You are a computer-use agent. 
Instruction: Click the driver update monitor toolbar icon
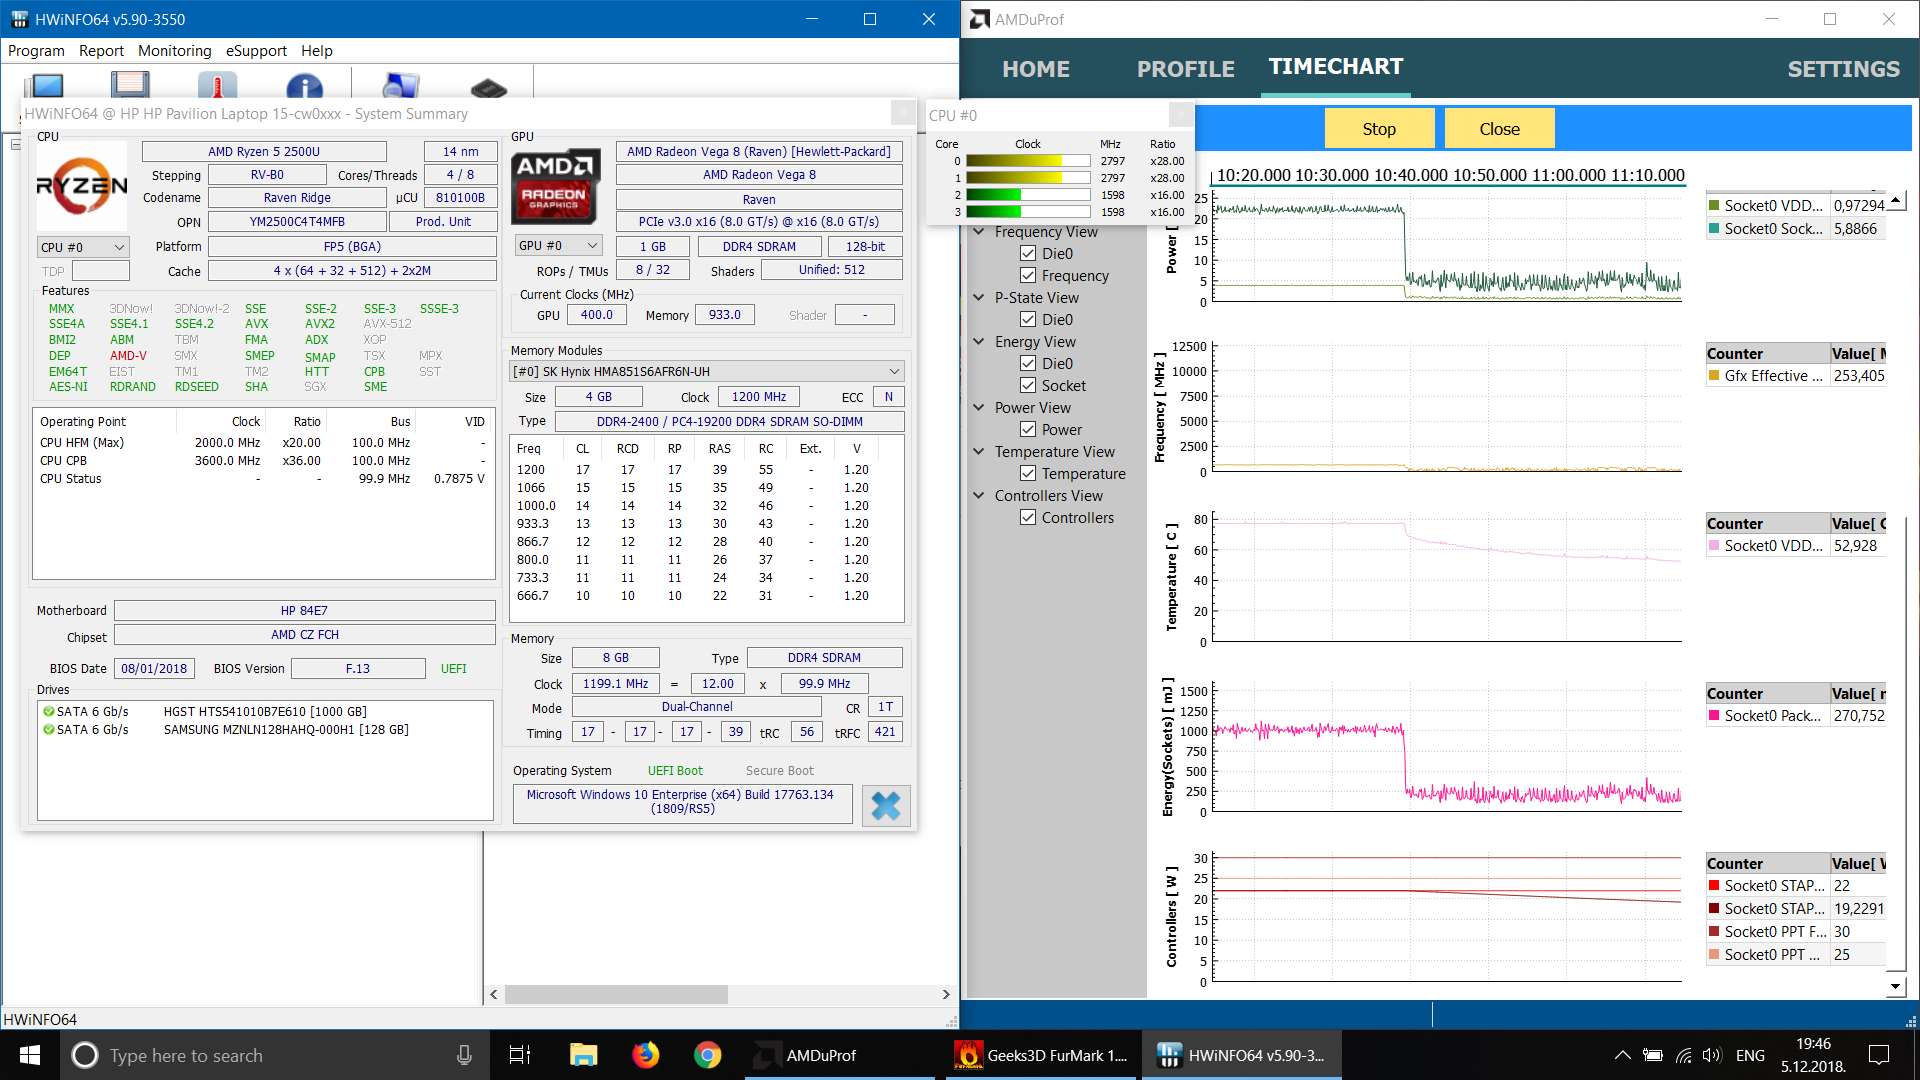(400, 85)
